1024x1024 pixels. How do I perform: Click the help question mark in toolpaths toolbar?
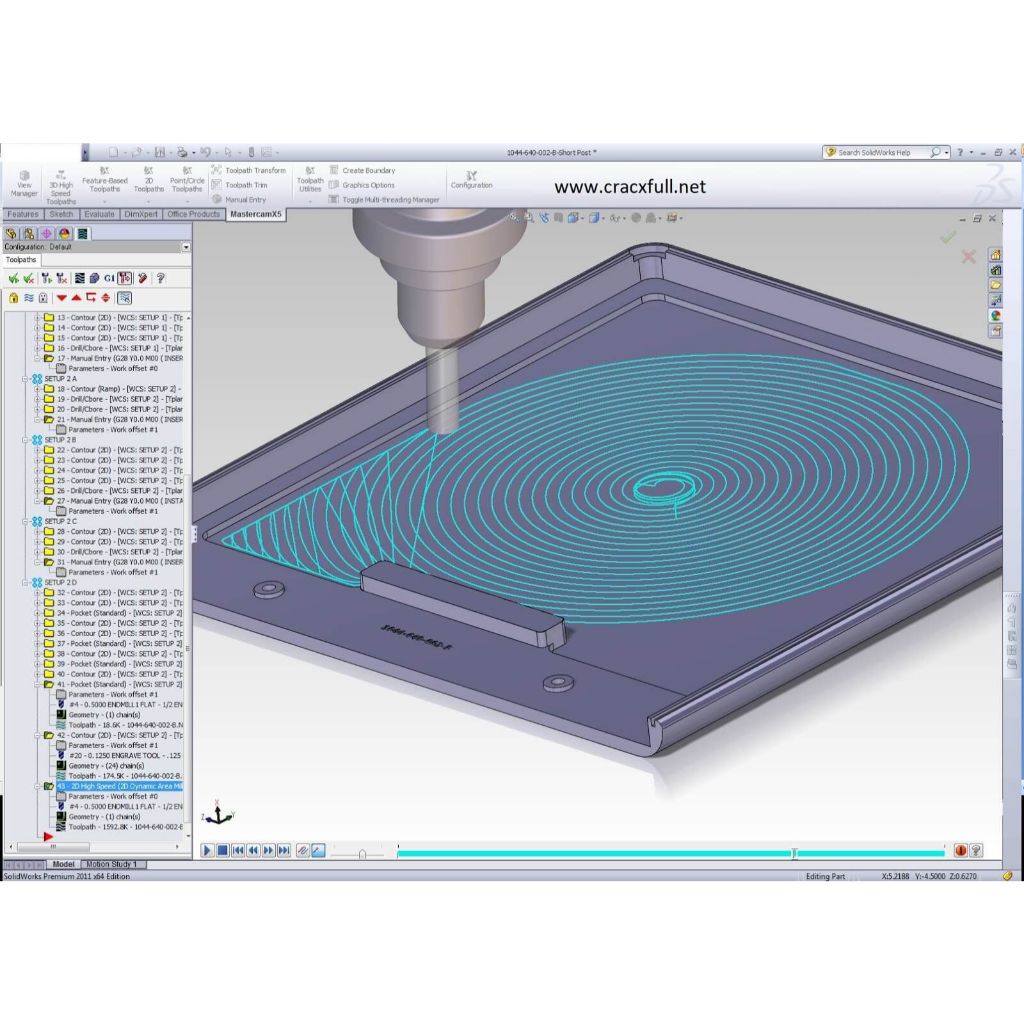point(160,278)
